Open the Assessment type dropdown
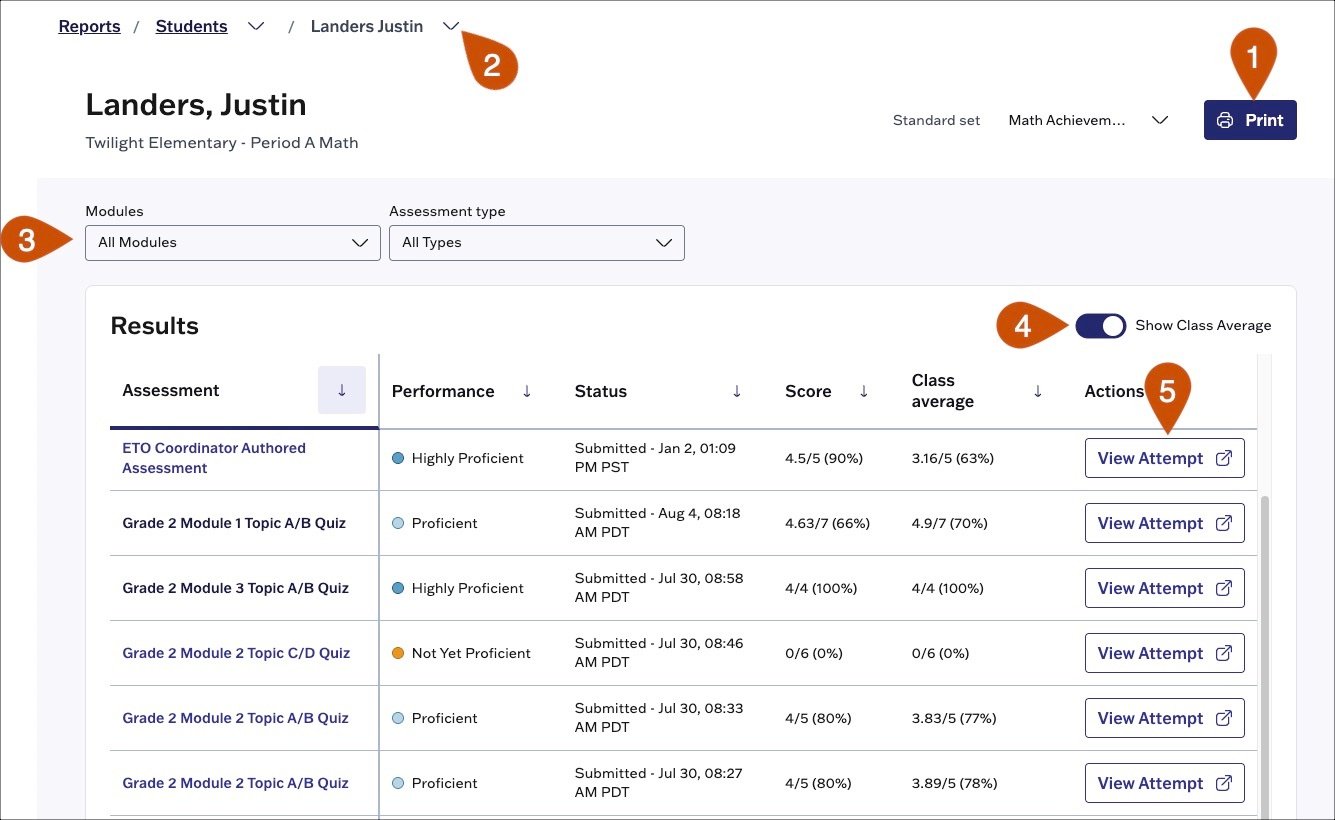1335x820 pixels. 537,243
